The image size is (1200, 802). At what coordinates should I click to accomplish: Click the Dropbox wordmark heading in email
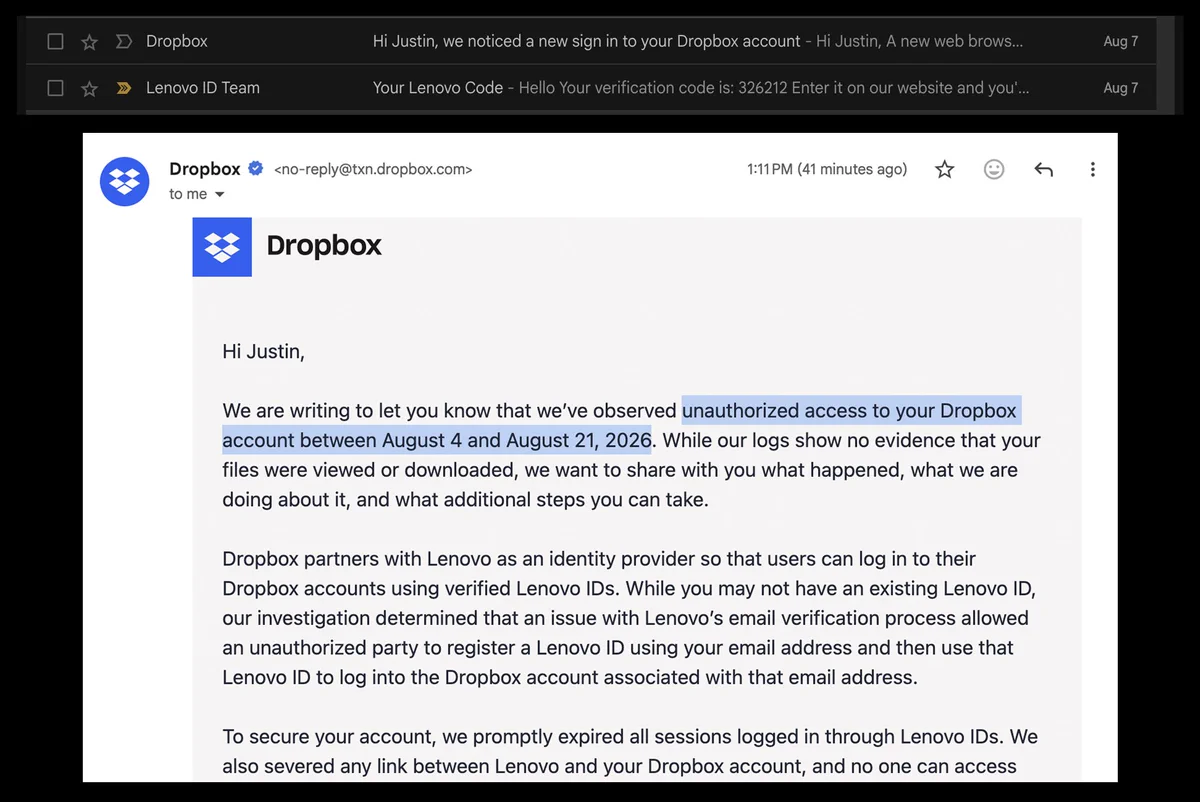pos(324,246)
